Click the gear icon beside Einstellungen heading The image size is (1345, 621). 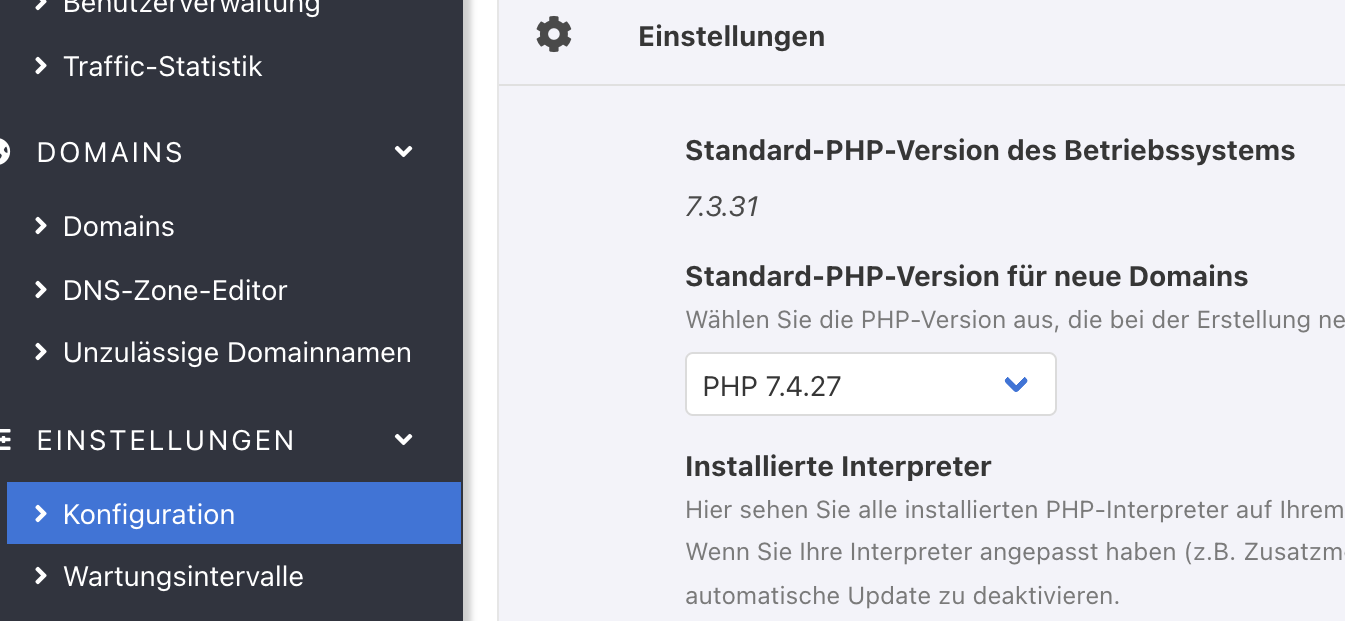[554, 35]
